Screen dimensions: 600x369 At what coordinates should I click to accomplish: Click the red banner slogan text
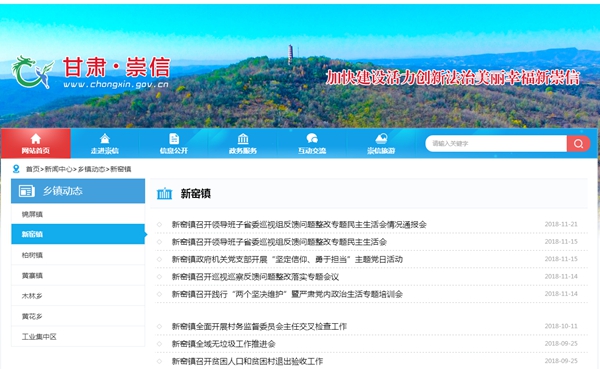coord(453,77)
